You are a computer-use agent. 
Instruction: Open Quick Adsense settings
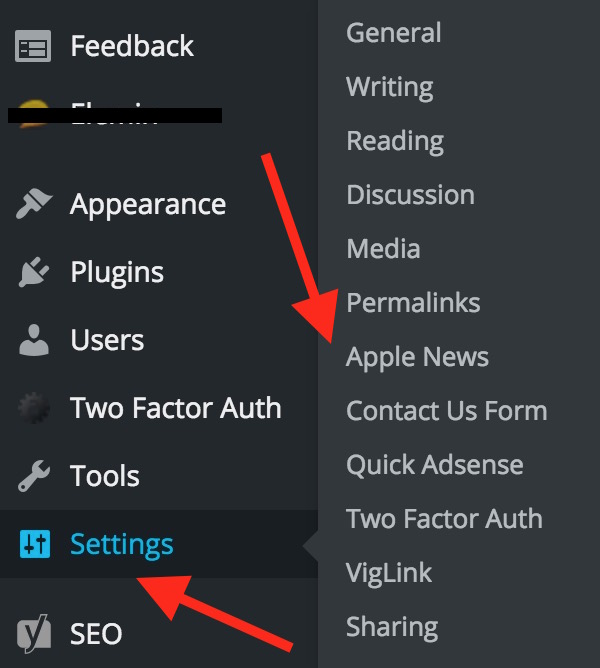(435, 465)
